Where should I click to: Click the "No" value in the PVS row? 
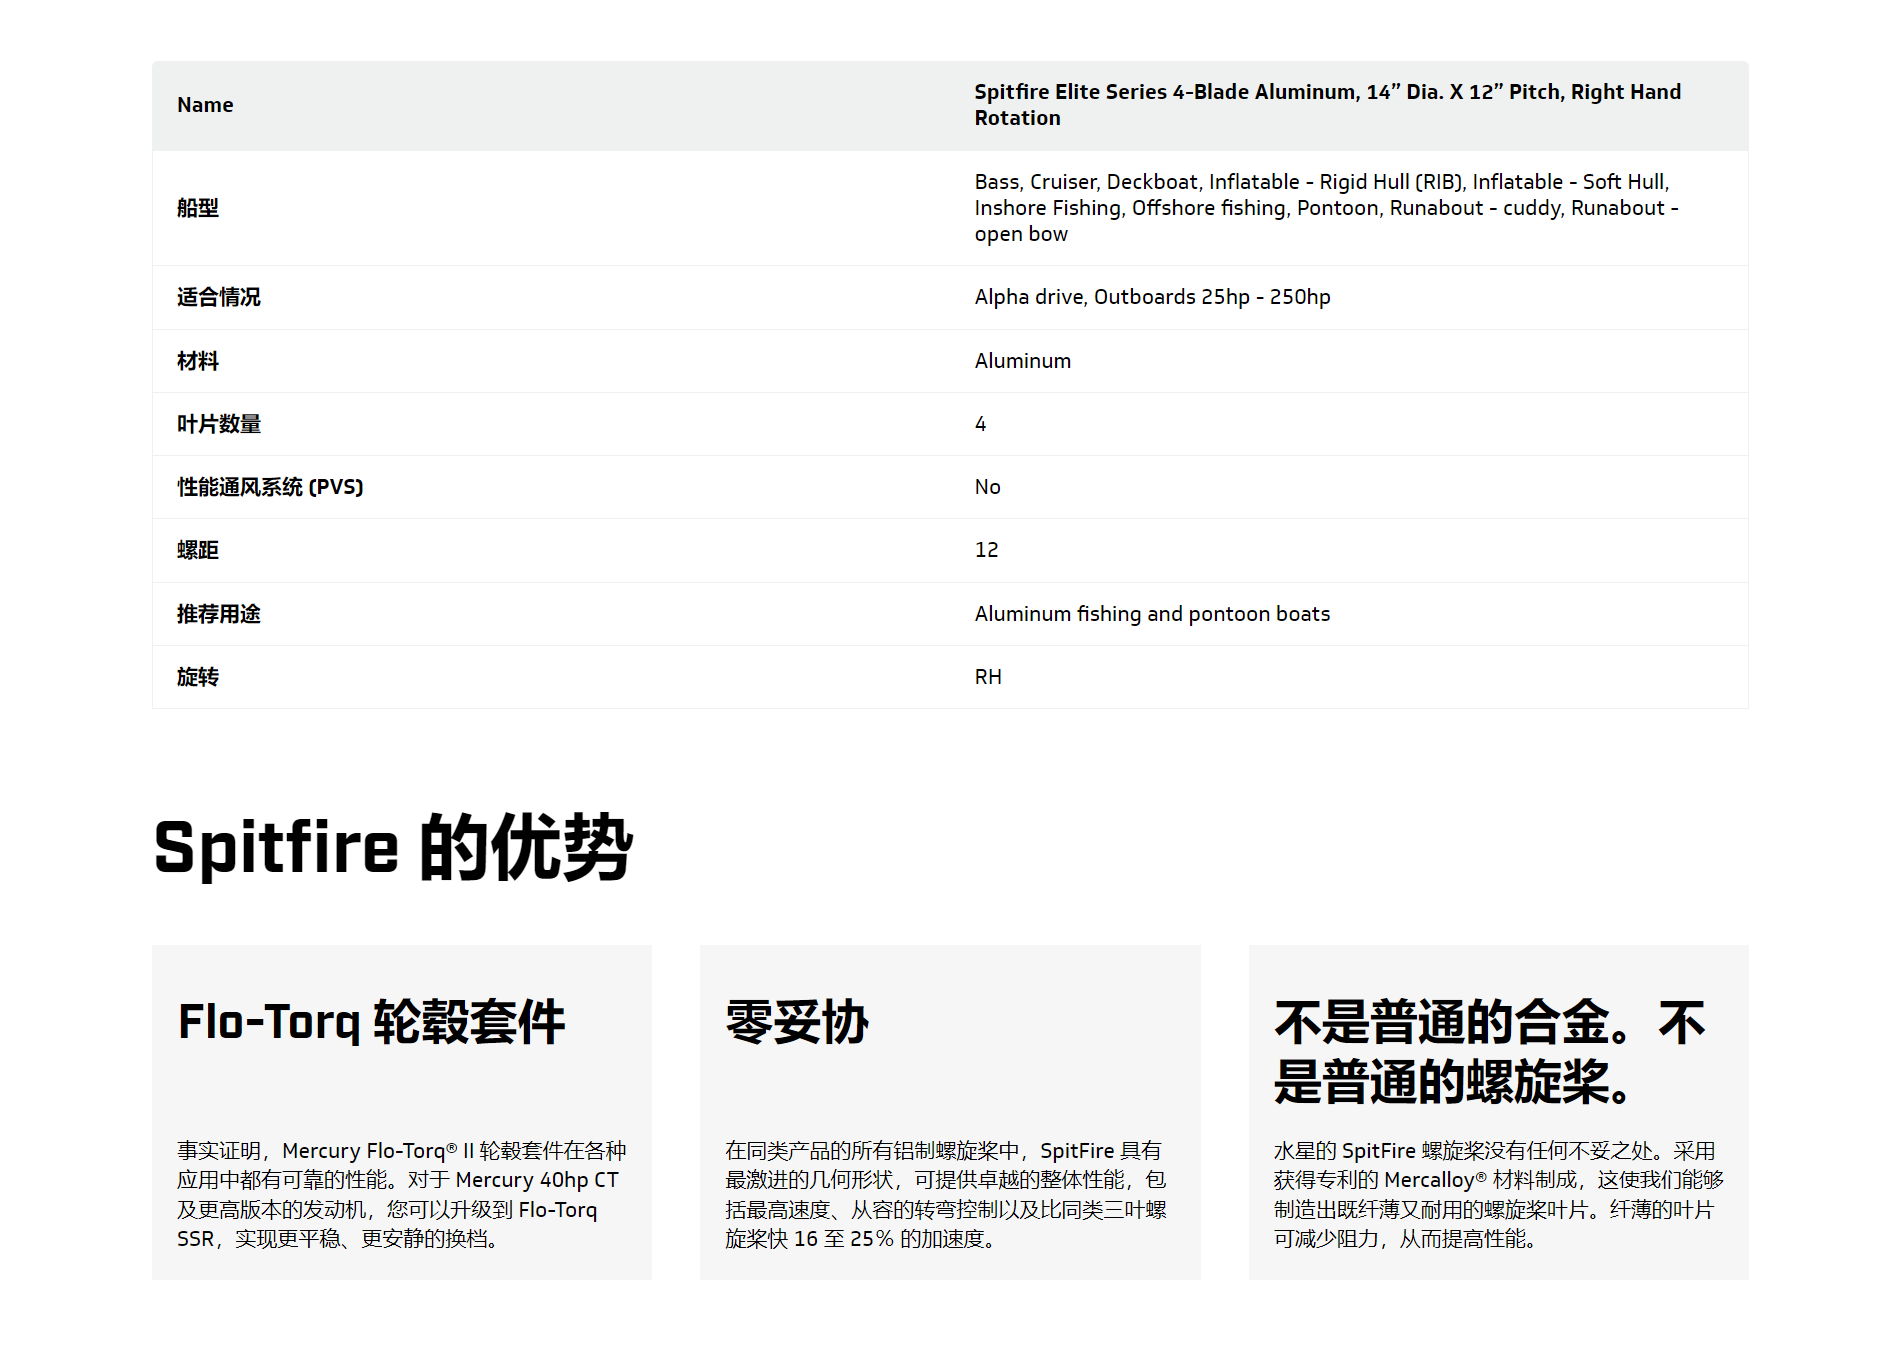pos(987,487)
